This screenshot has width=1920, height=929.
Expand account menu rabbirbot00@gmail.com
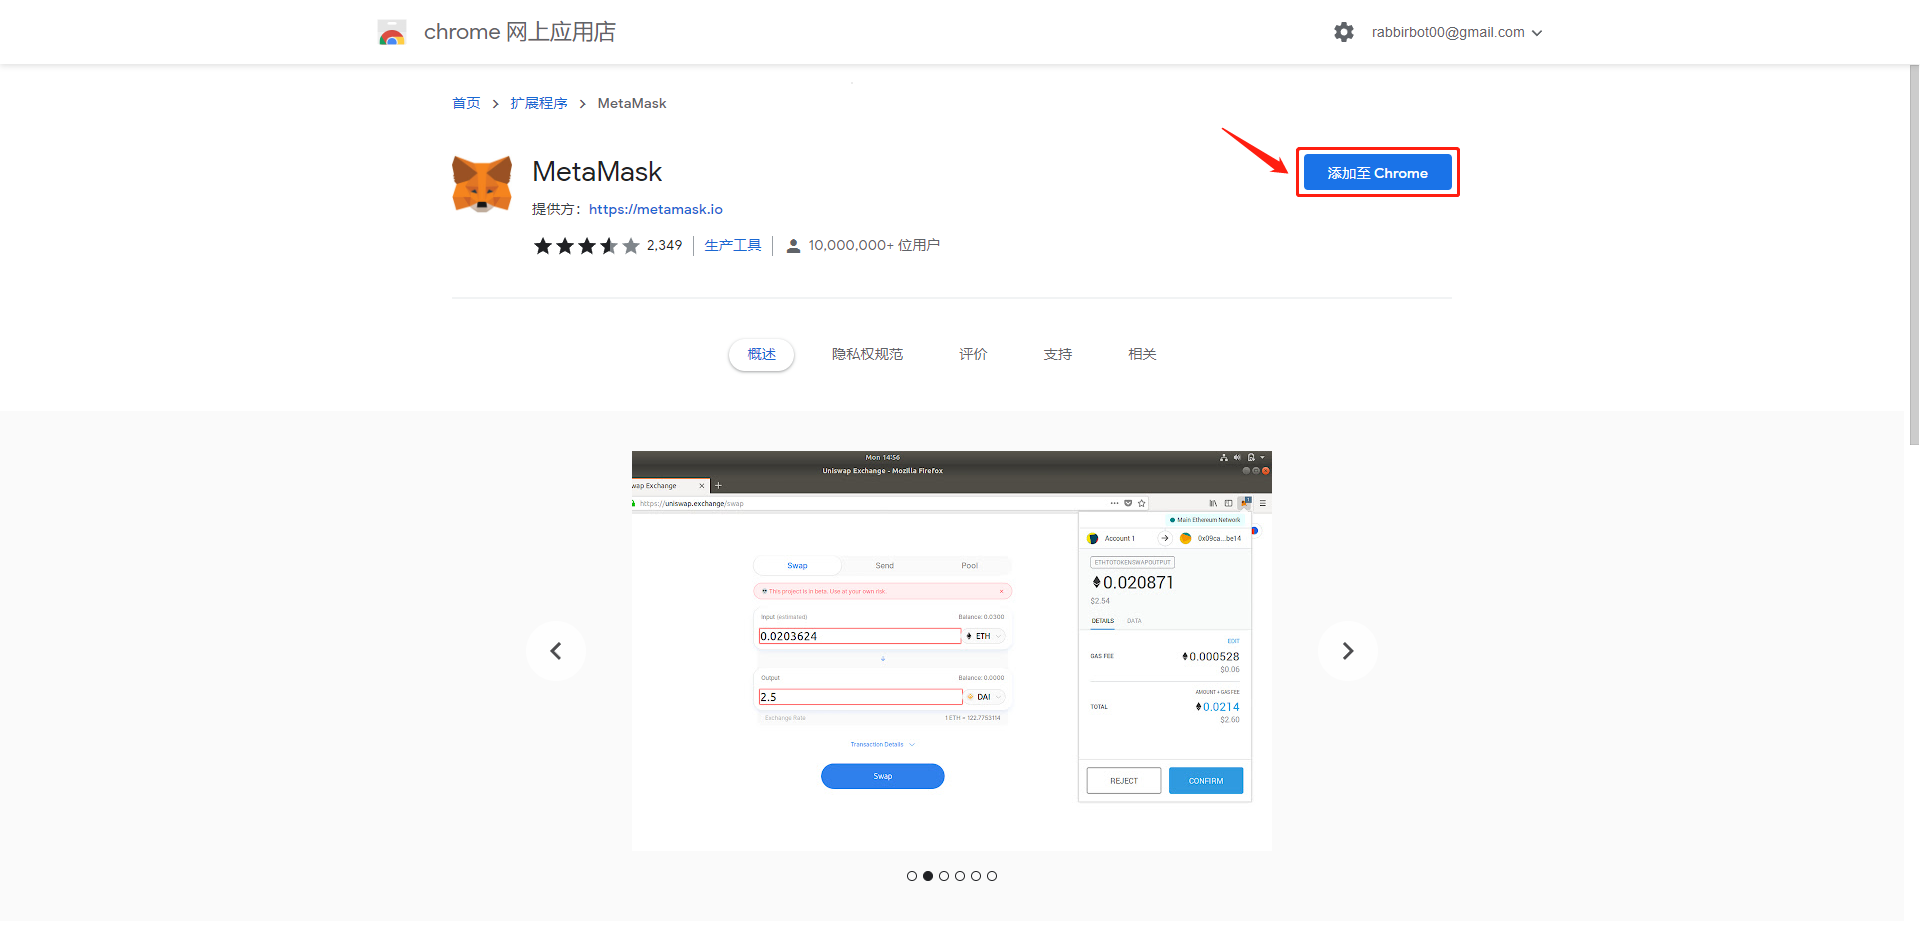pos(1457,32)
